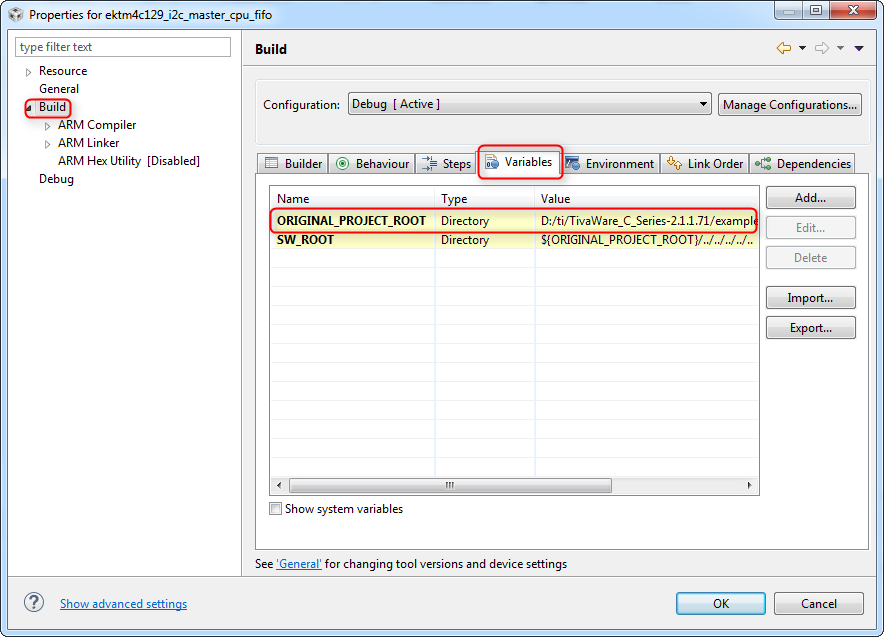
Task: Collapse the Build tree node
Action: (28, 108)
